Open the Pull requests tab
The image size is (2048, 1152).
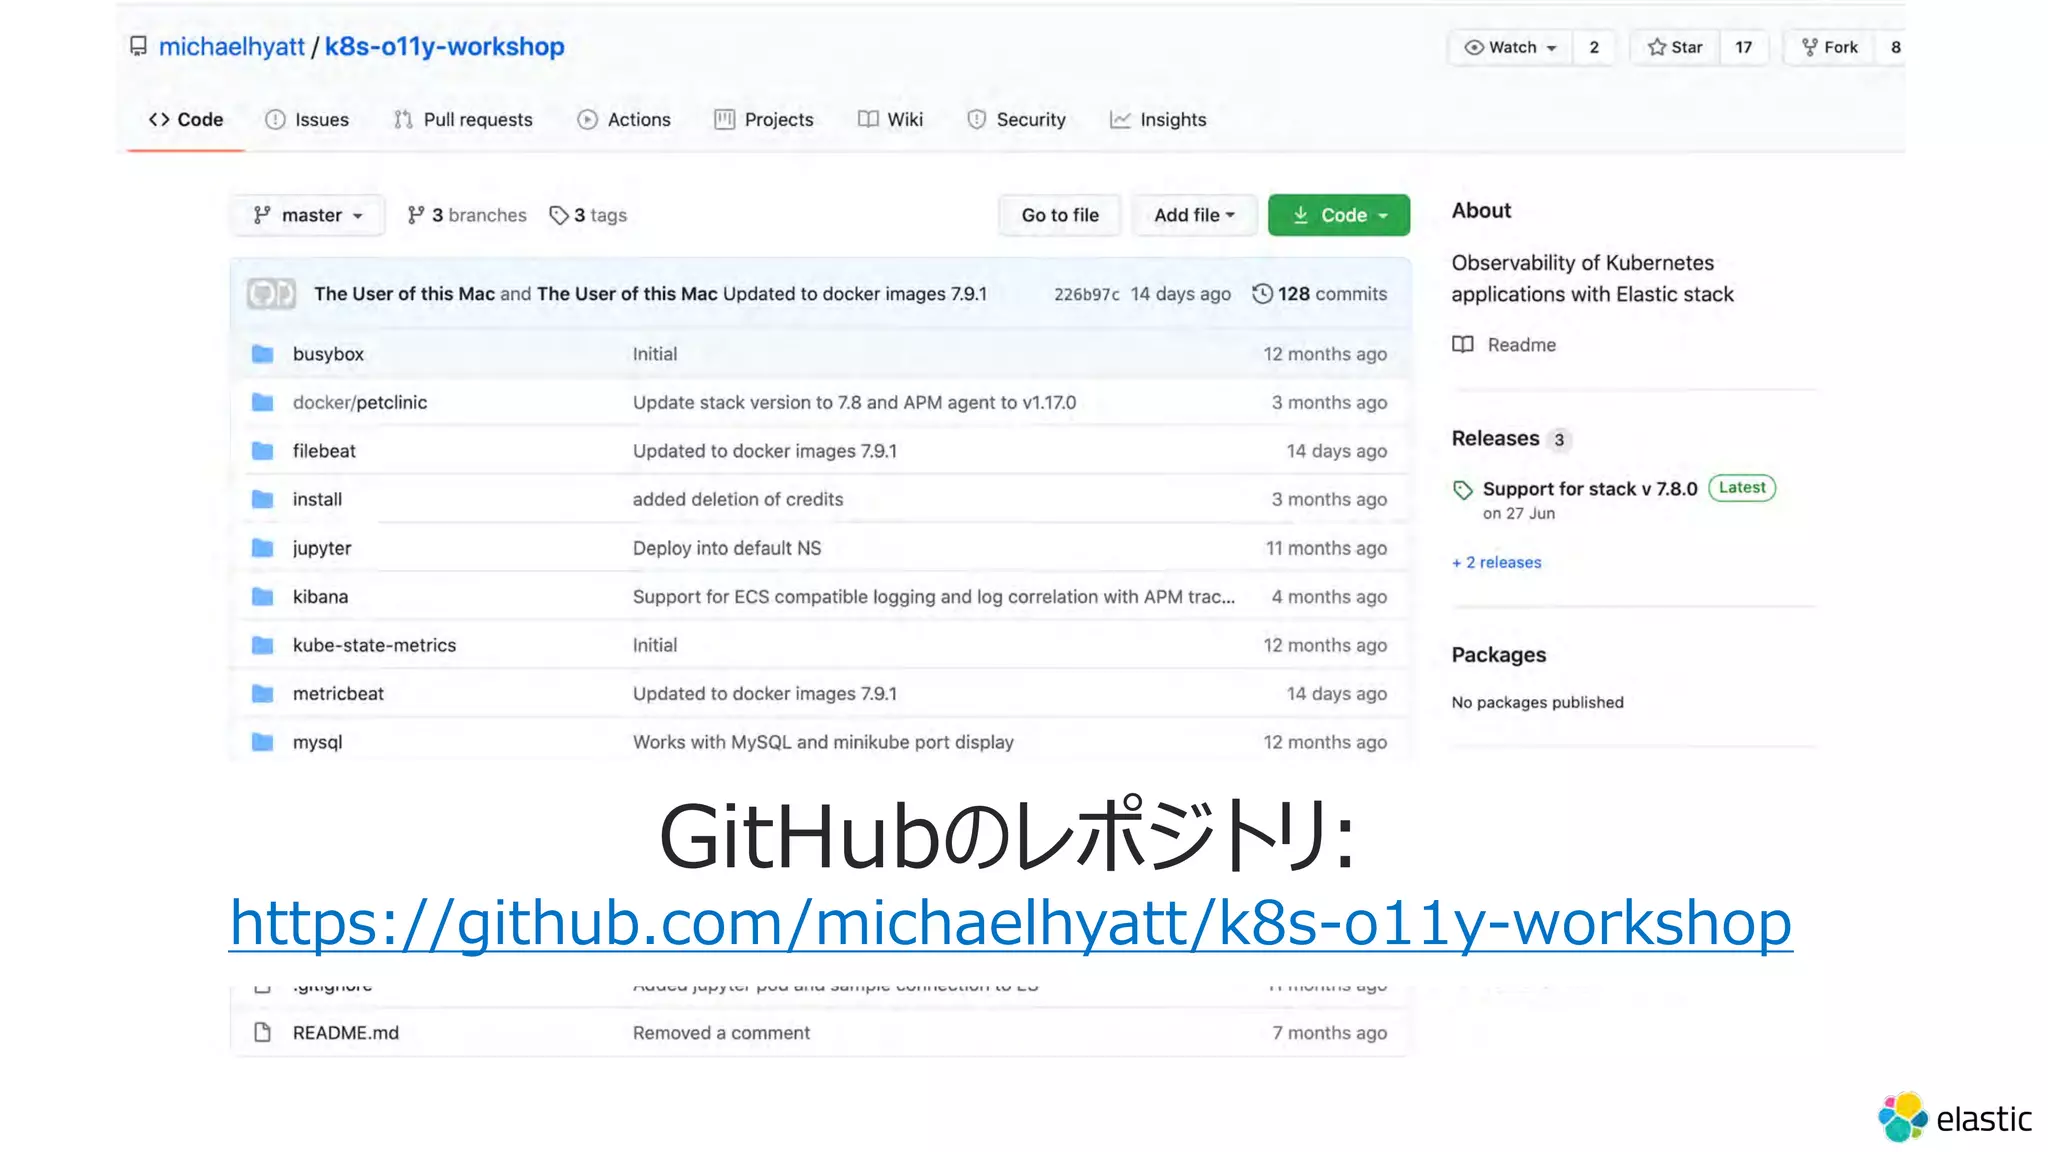click(x=463, y=119)
